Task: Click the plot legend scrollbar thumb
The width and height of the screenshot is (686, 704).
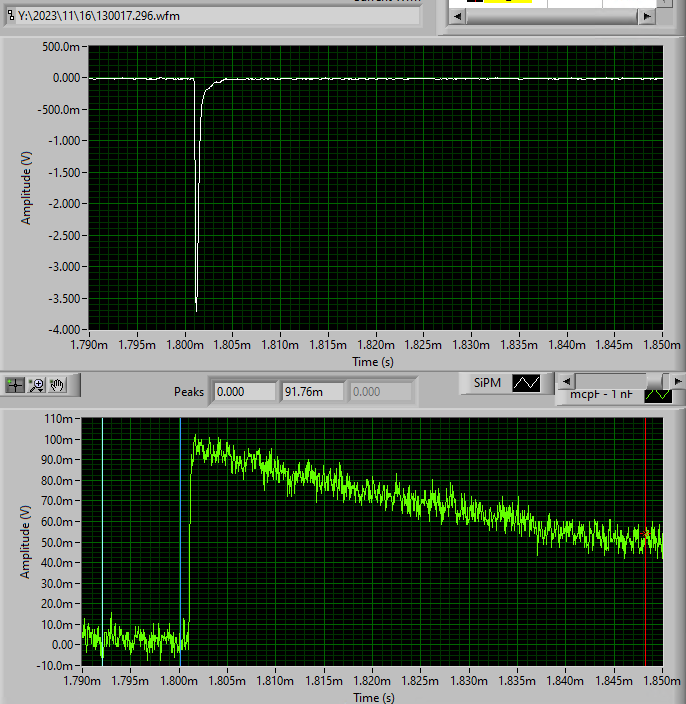Action: pos(653,382)
